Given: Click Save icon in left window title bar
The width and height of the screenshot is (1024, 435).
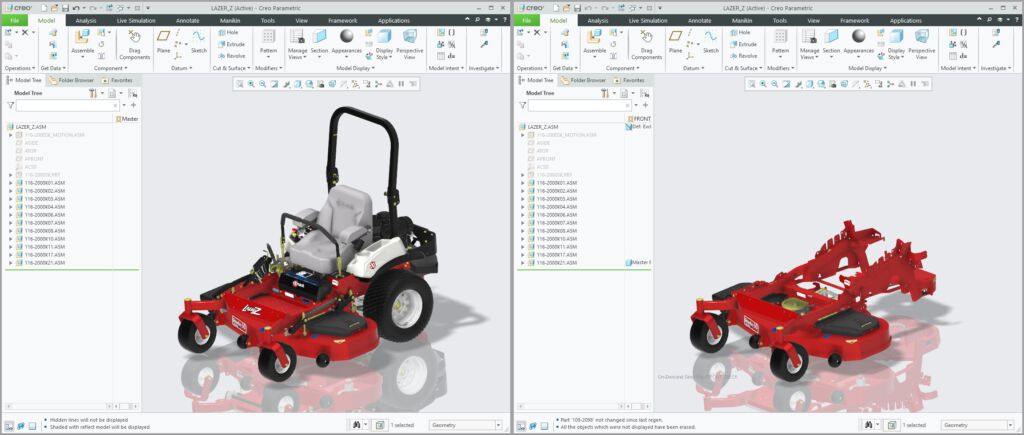Looking at the screenshot, I should [x=65, y=7].
